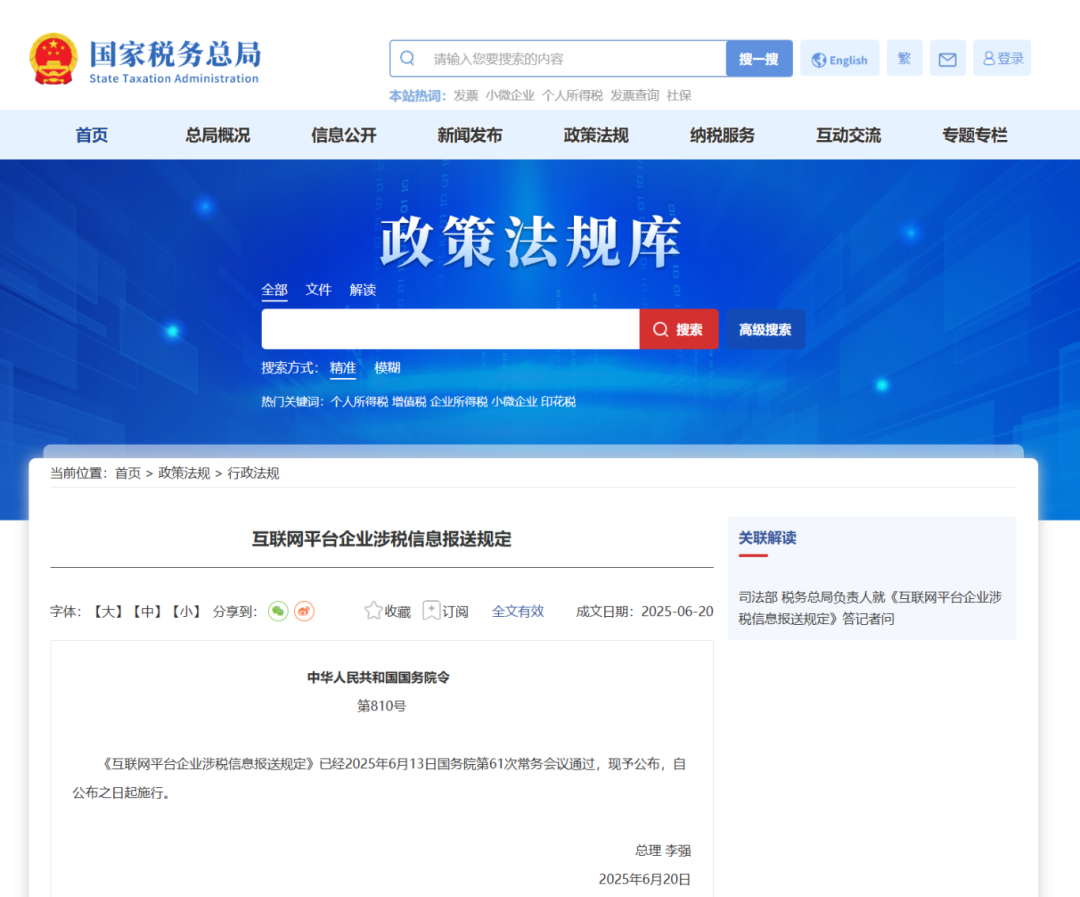Go to 首页 in breadcrumb
Image resolution: width=1080 pixels, height=897 pixels.
[x=127, y=473]
